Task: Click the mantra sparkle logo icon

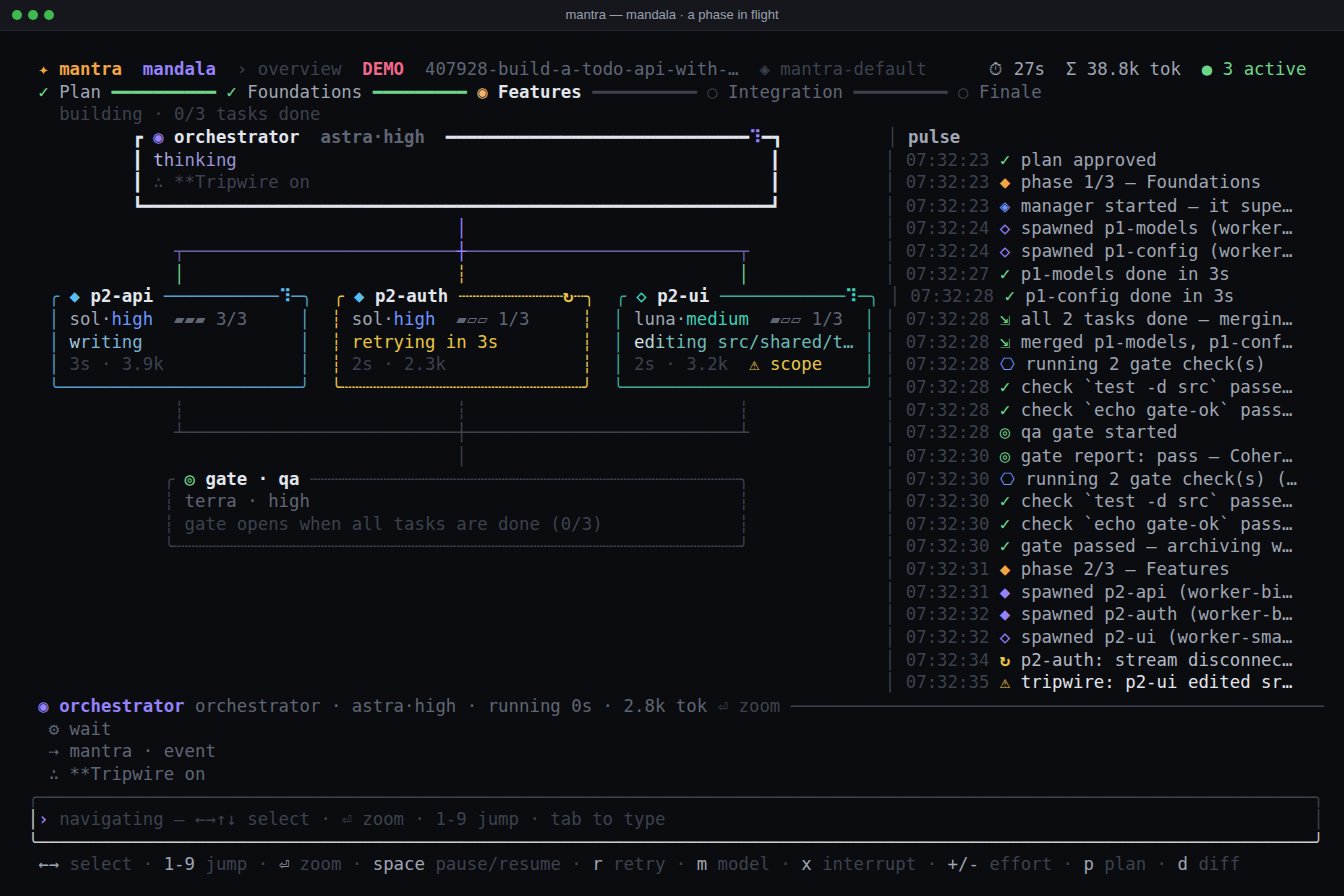Action: 43,69
